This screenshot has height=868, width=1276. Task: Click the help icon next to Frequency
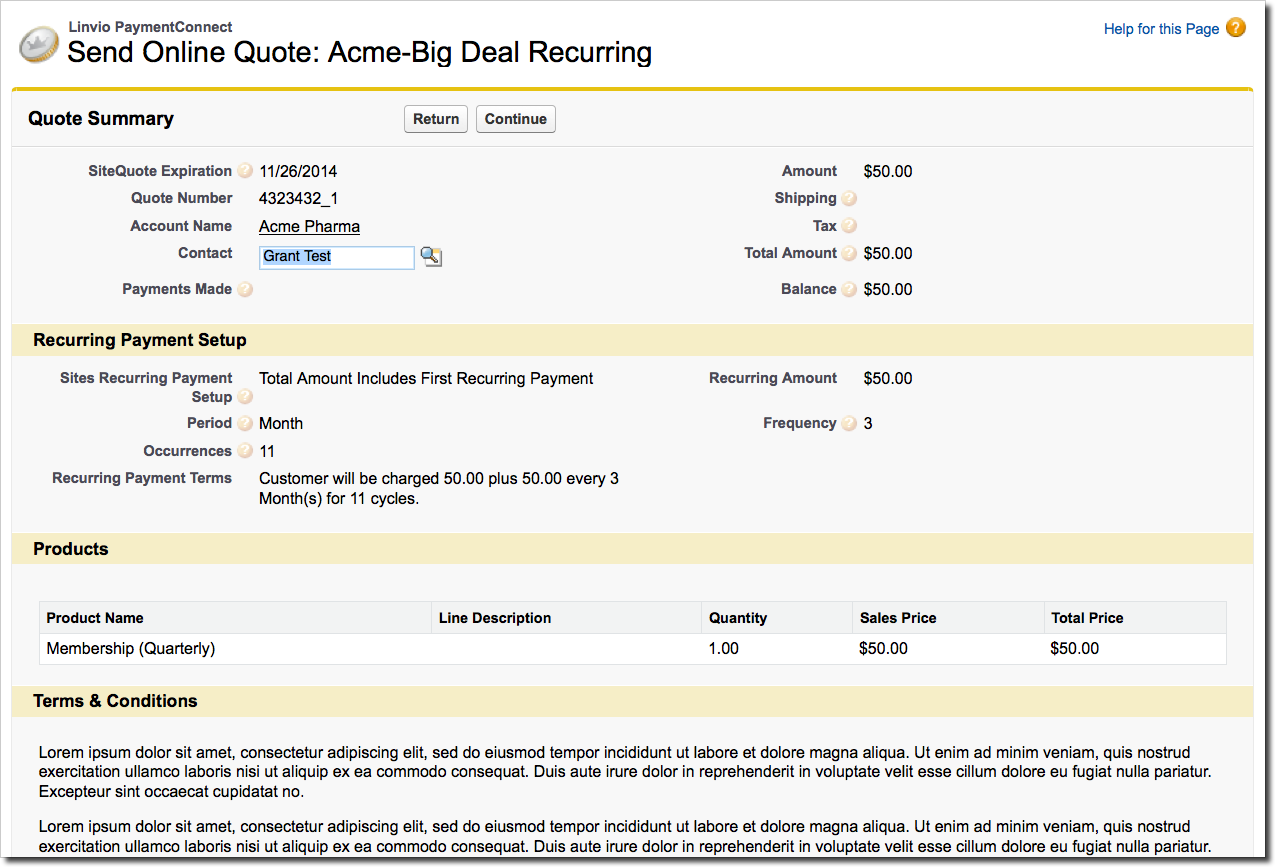point(849,424)
